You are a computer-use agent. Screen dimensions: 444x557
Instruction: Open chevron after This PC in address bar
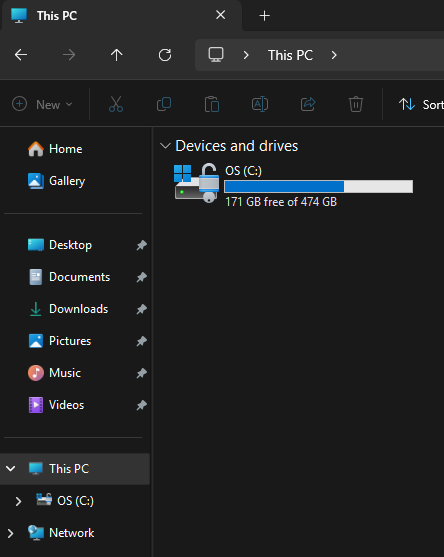click(334, 55)
